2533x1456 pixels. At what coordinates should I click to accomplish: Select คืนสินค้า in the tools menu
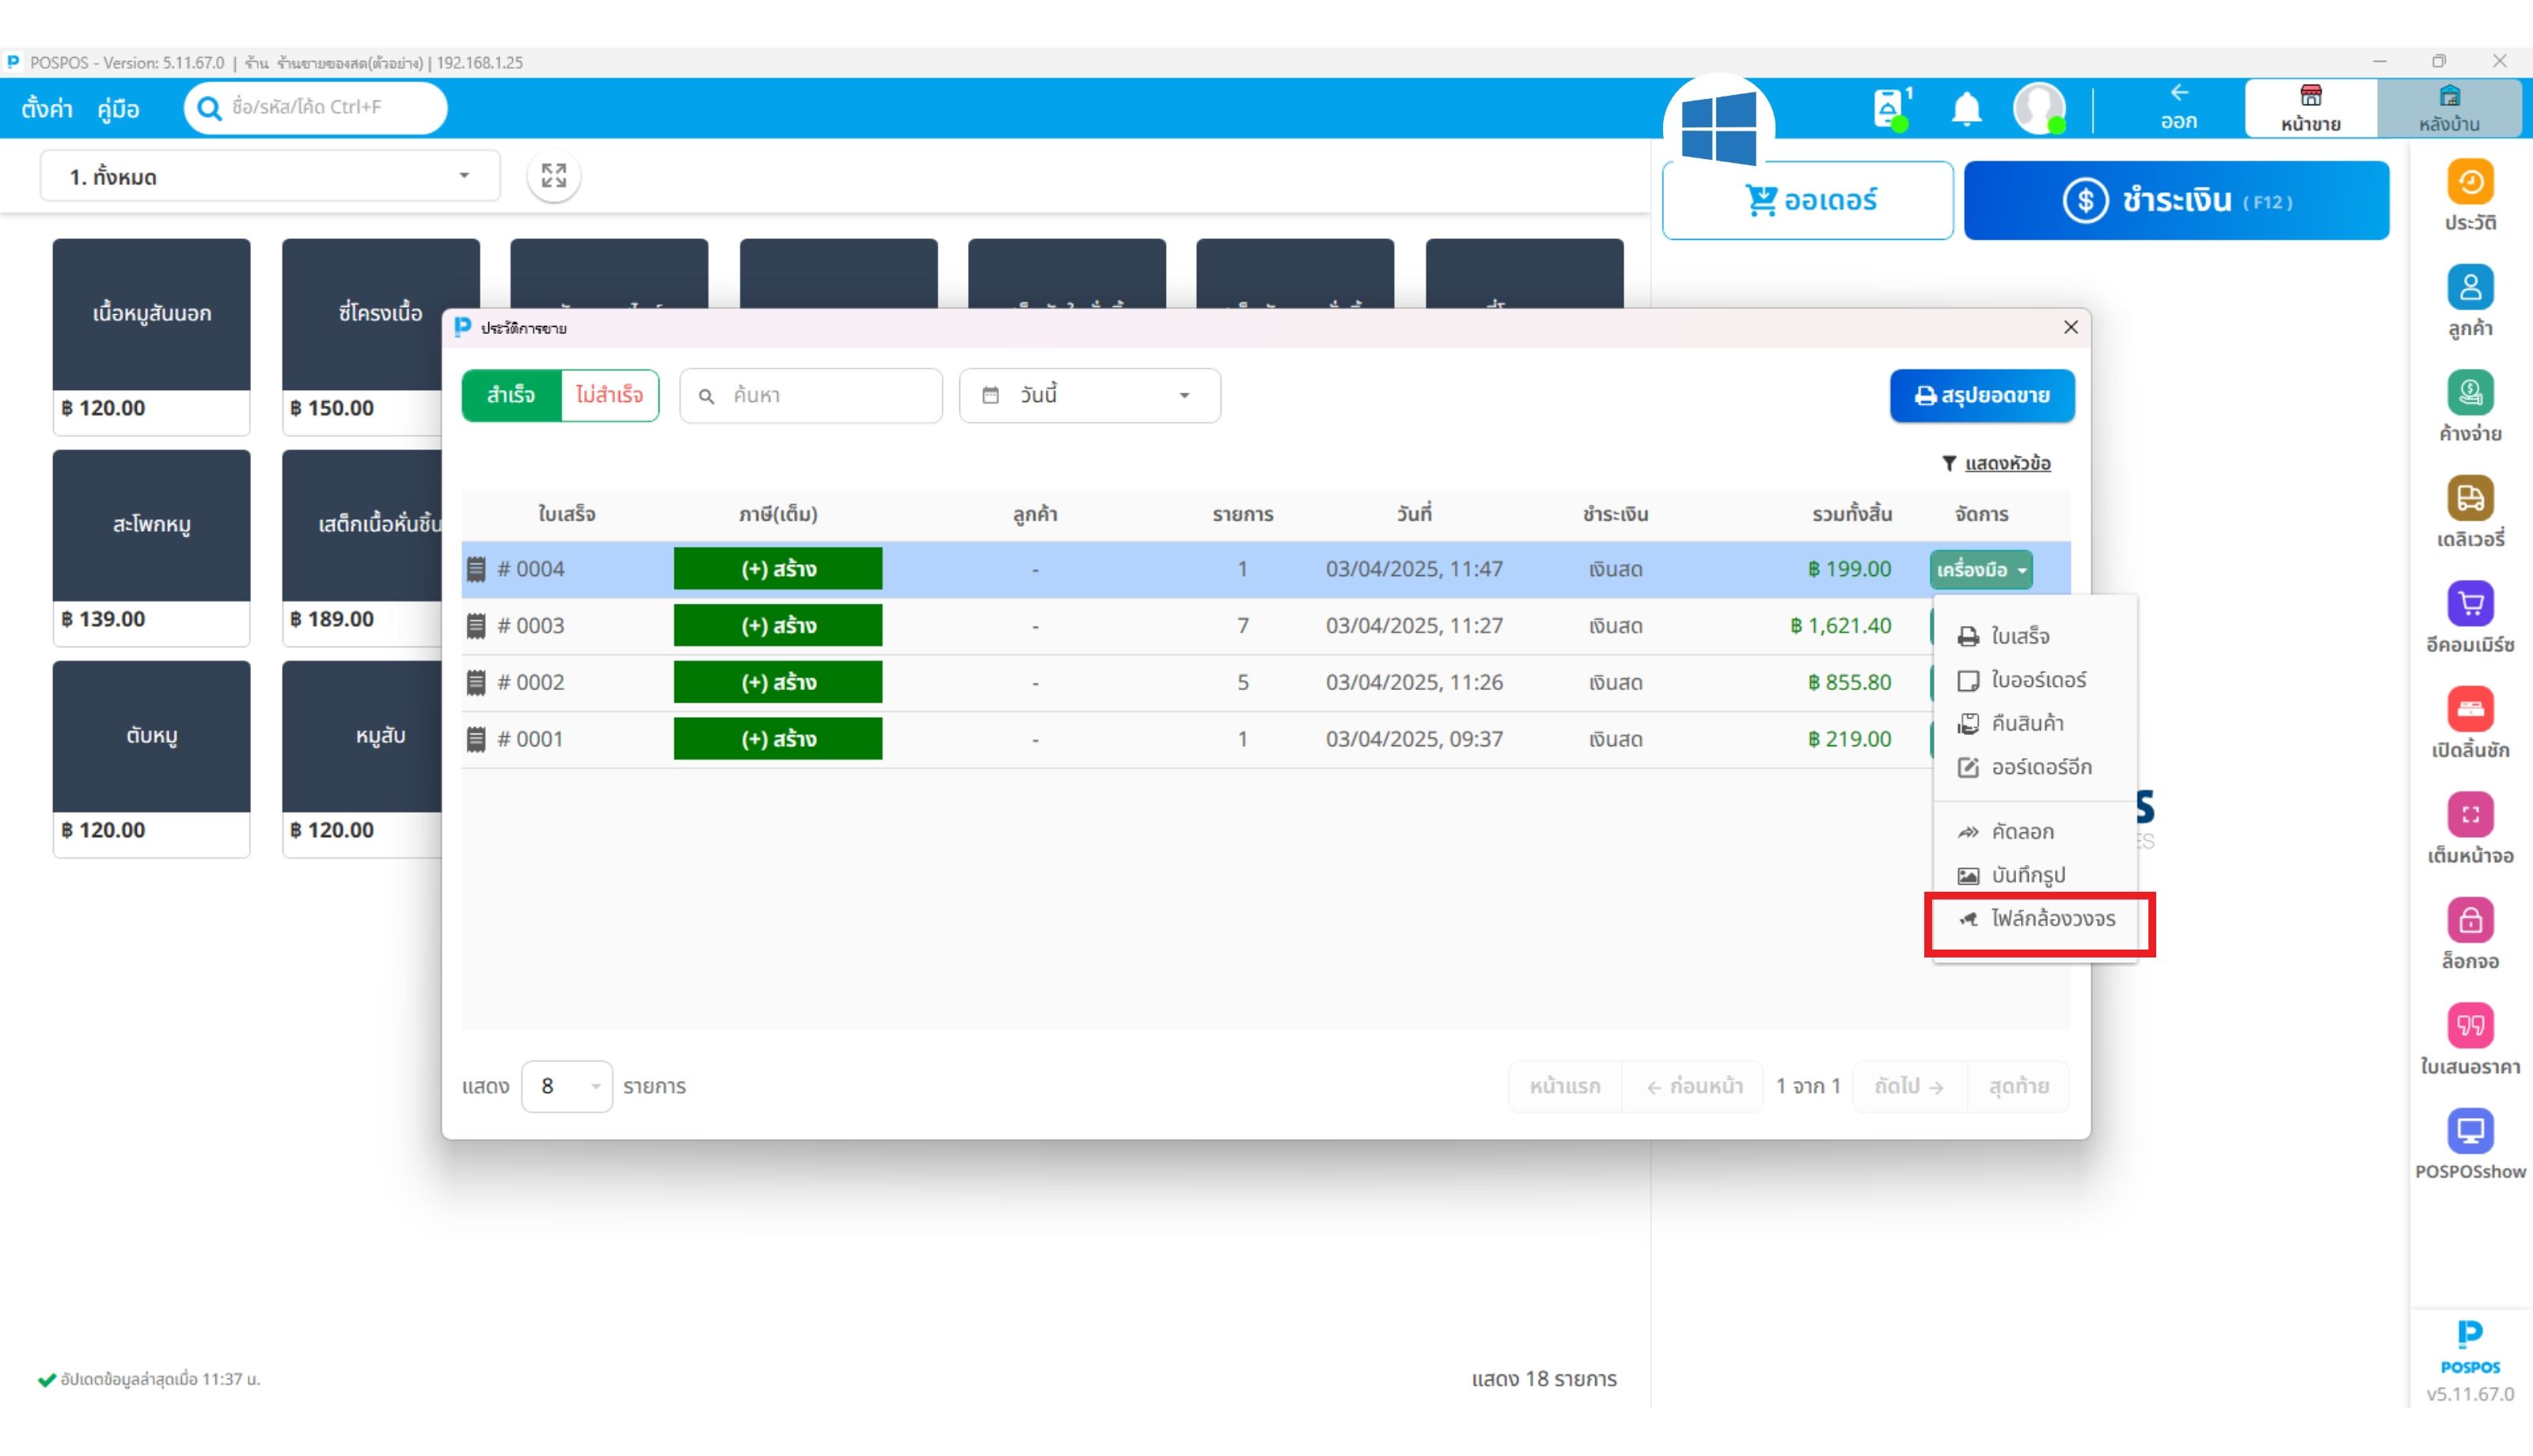(x=2027, y=723)
